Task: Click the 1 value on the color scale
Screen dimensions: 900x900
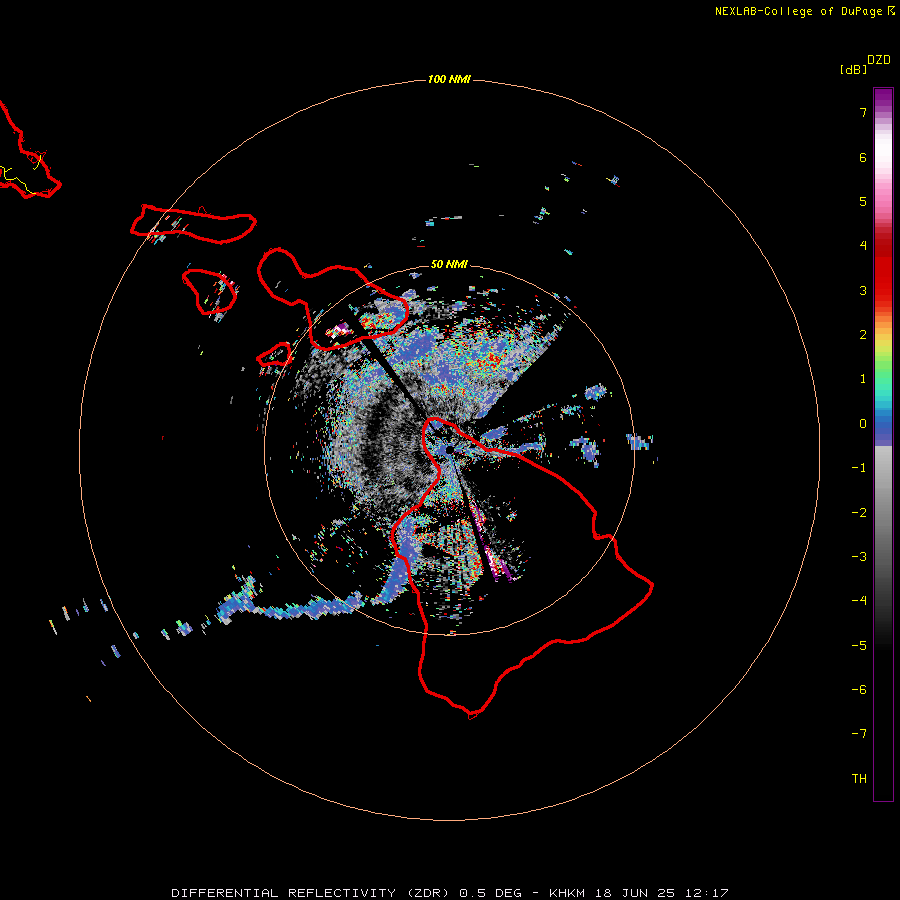Action: (x=863, y=379)
